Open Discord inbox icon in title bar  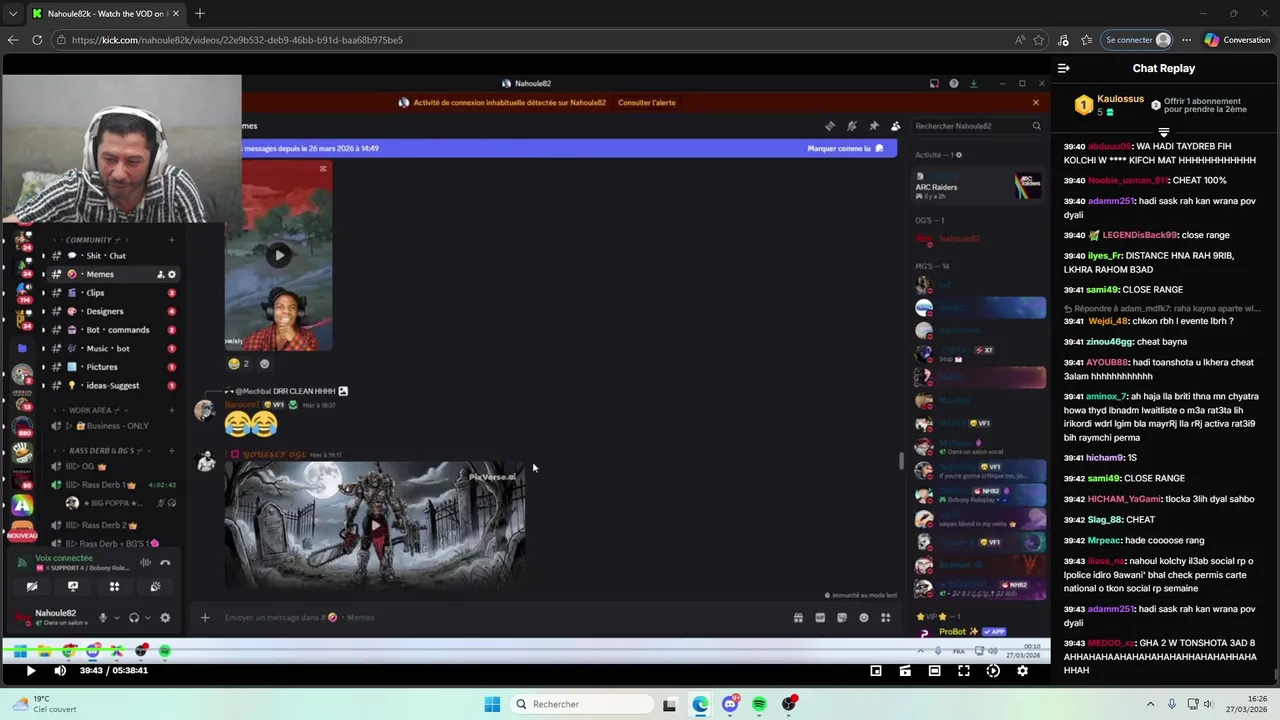tap(934, 84)
